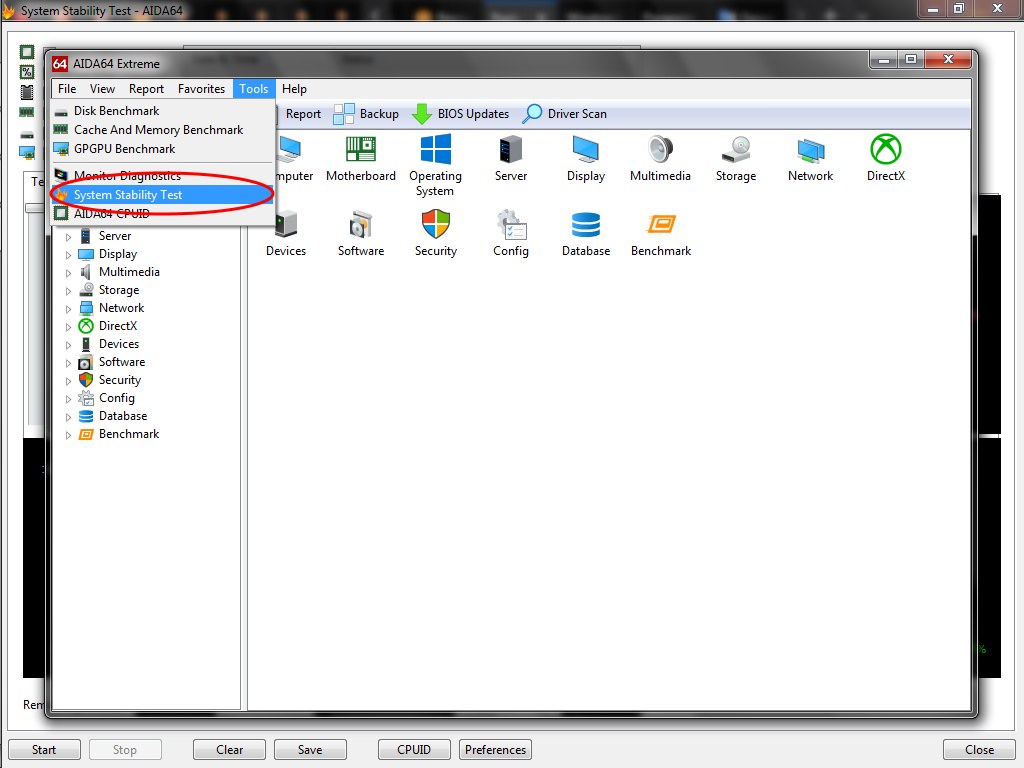Choose Cache And Memory Benchmark entry
Image resolution: width=1024 pixels, height=768 pixels.
coord(162,130)
